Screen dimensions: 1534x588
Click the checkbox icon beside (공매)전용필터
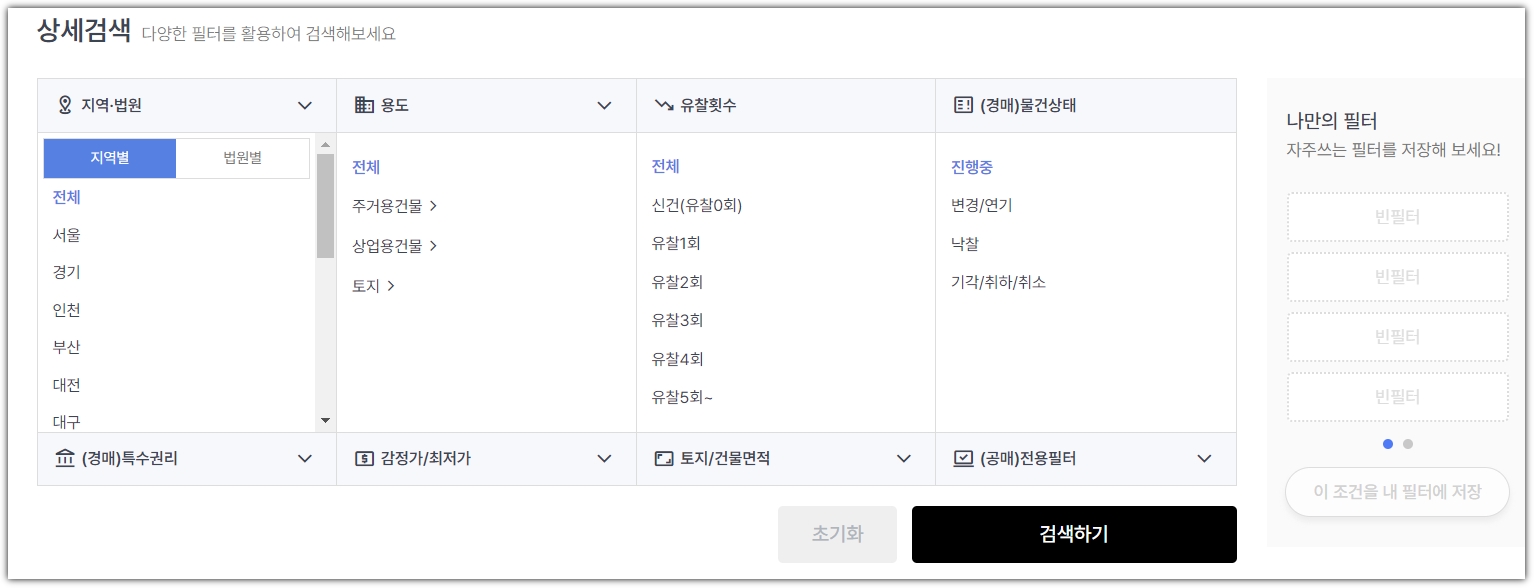(963, 459)
